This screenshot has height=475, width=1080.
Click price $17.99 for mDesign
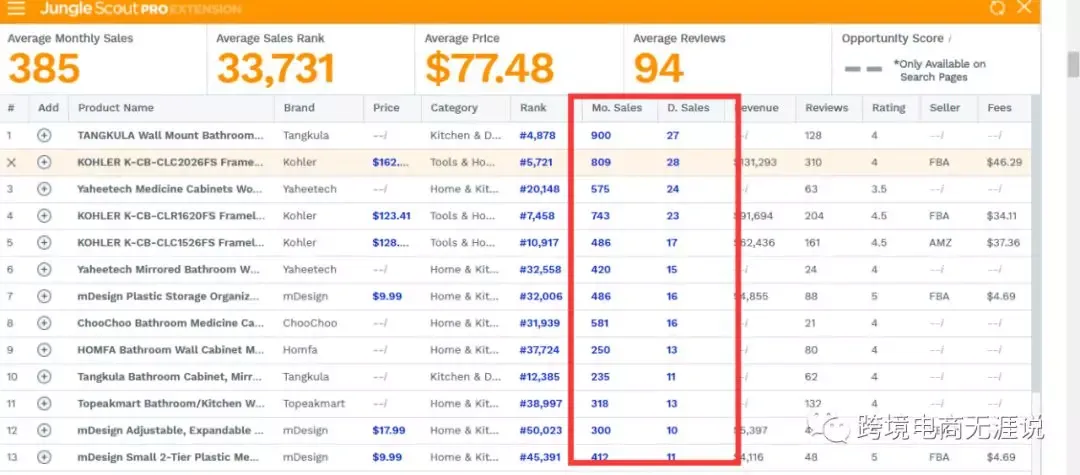388,431
